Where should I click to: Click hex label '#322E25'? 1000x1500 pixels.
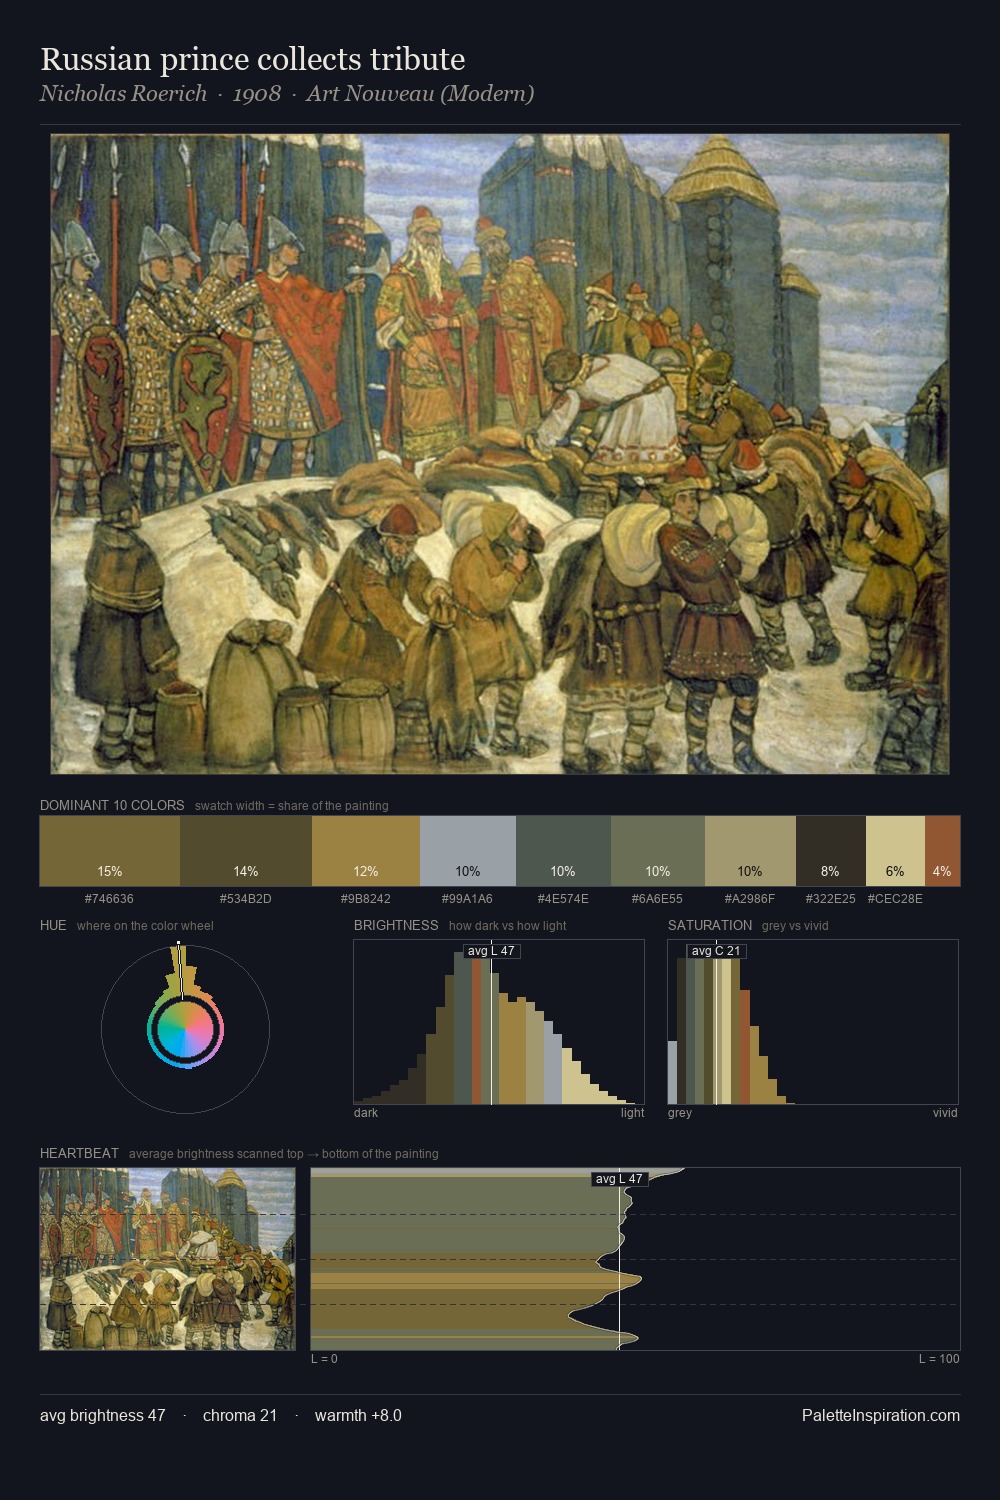(831, 899)
